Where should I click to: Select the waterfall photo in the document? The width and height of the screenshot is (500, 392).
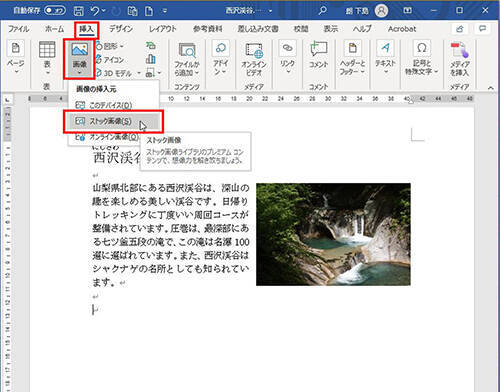tap(333, 234)
